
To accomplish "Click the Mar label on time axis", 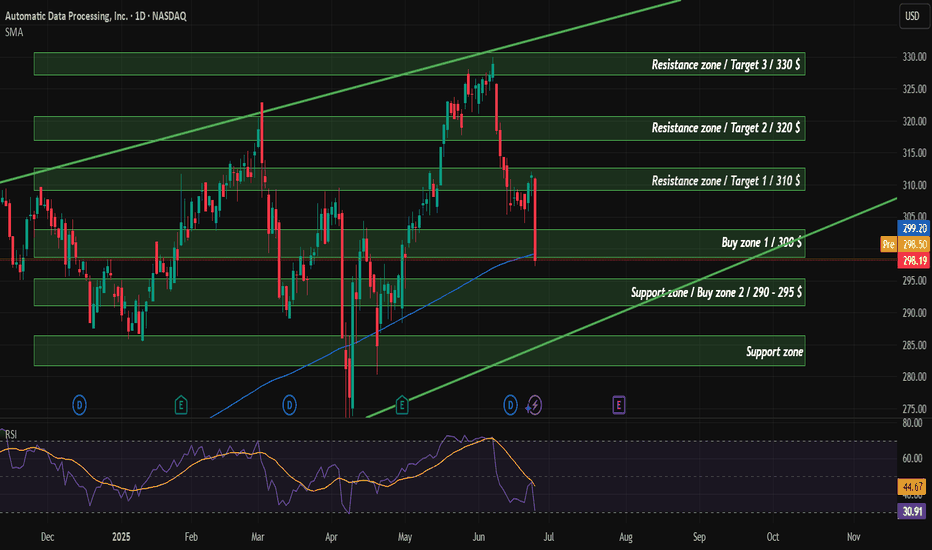I will point(257,537).
